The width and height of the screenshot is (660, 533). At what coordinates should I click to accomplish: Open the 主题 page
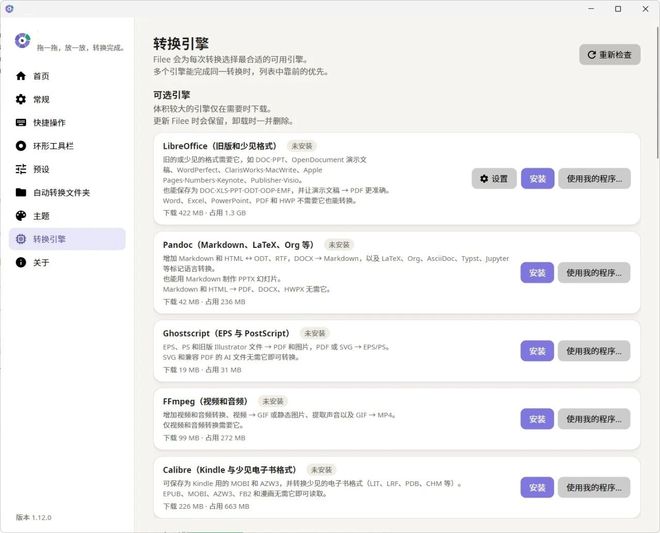click(67, 216)
